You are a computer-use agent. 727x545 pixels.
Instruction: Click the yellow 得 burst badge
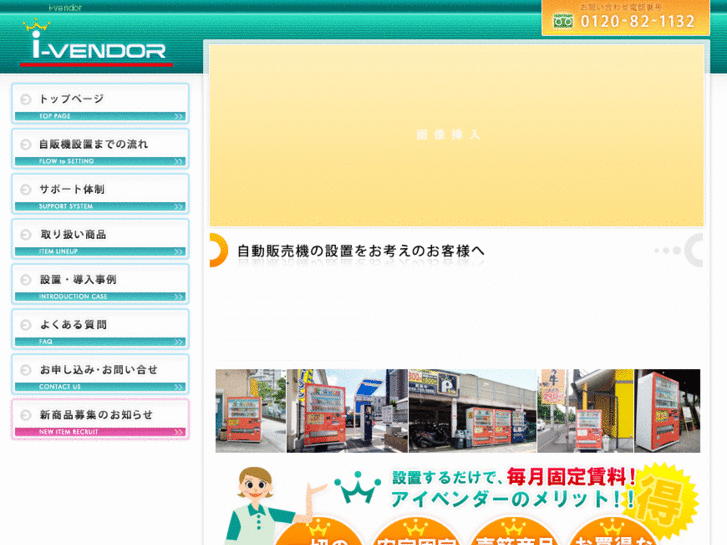point(660,500)
